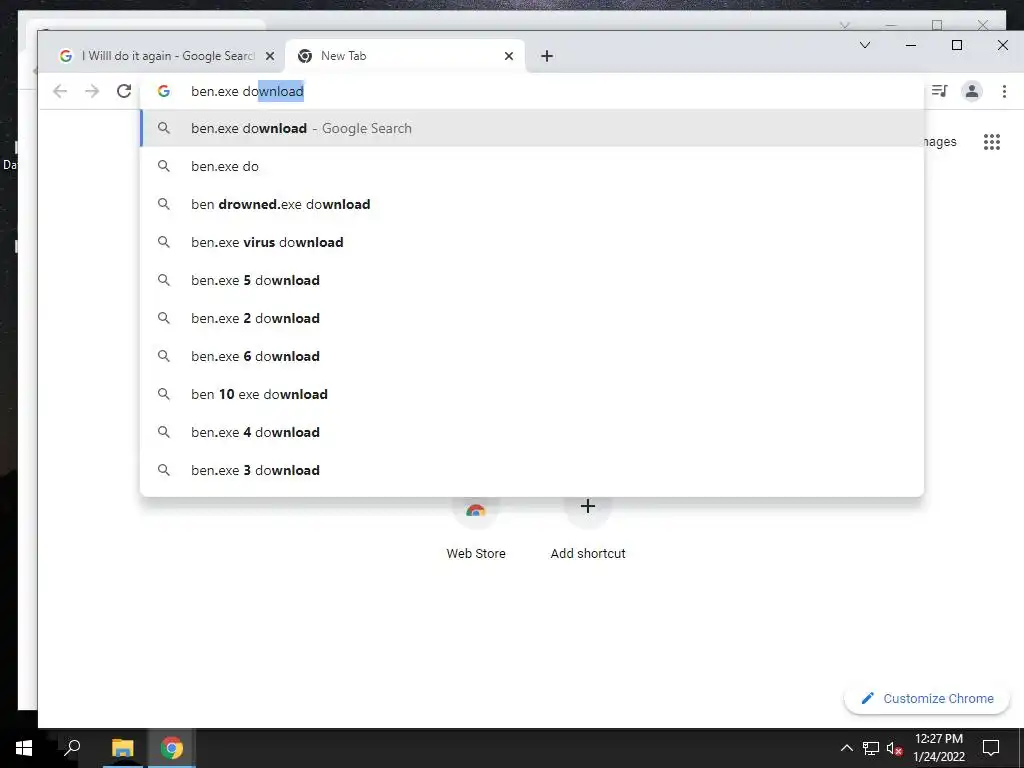
Task: Click search icon beside 'ben 10 exe download'
Action: [x=164, y=394]
